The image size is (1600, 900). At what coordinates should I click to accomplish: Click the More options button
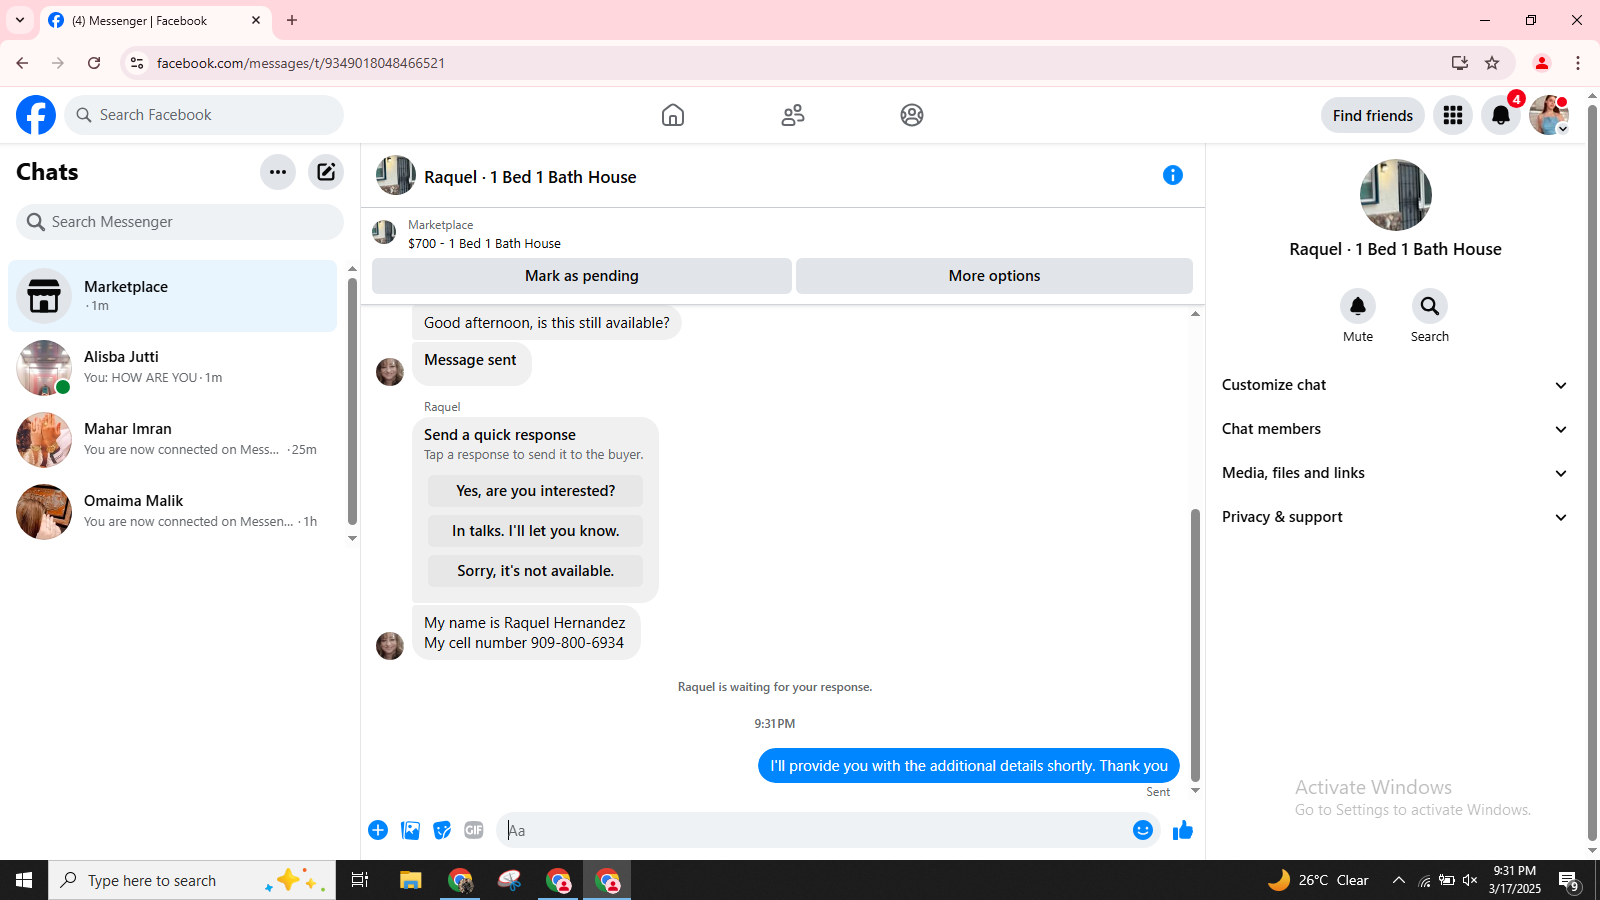tap(994, 276)
